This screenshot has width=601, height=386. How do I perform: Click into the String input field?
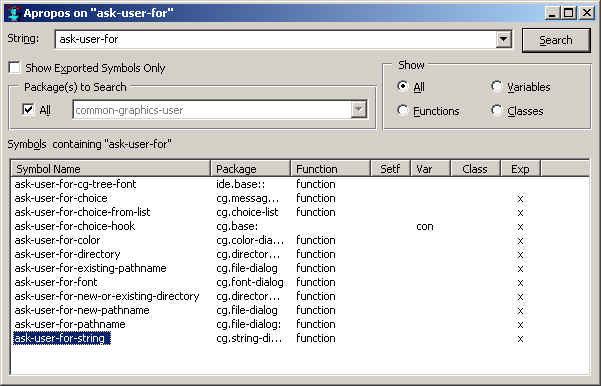(x=275, y=39)
